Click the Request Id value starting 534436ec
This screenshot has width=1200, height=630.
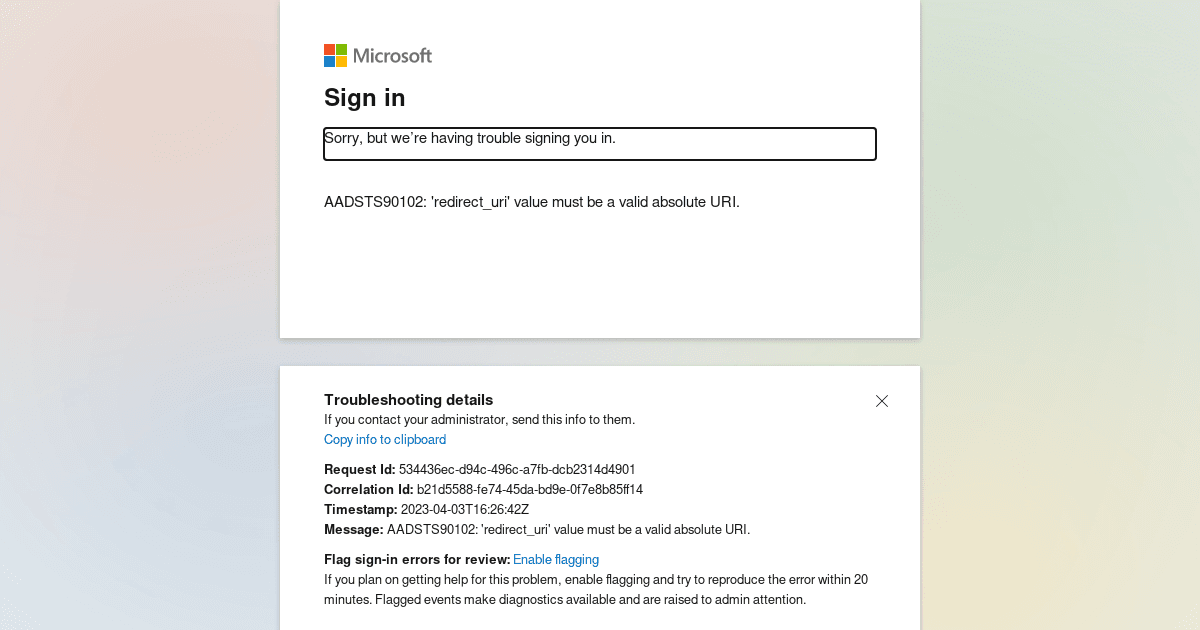pos(517,470)
